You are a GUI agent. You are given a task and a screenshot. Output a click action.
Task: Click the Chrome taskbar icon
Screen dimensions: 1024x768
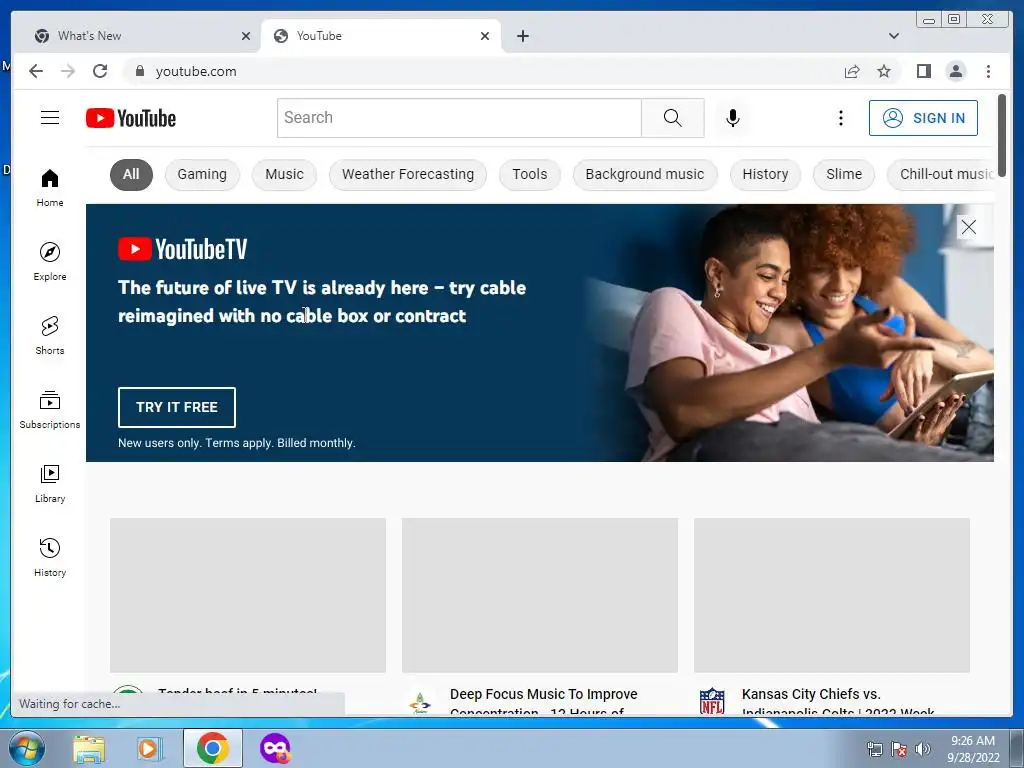point(212,748)
